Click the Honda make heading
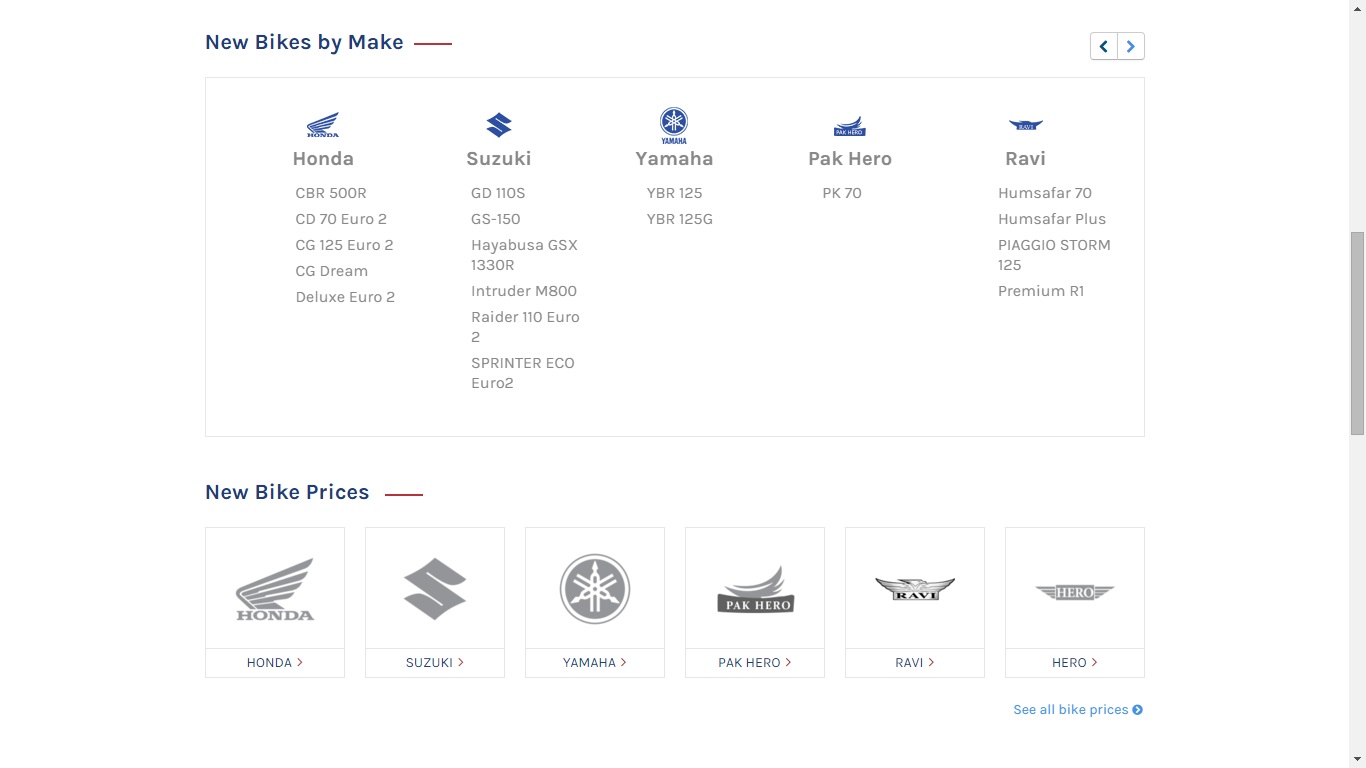Image resolution: width=1366 pixels, height=768 pixels. [323, 159]
